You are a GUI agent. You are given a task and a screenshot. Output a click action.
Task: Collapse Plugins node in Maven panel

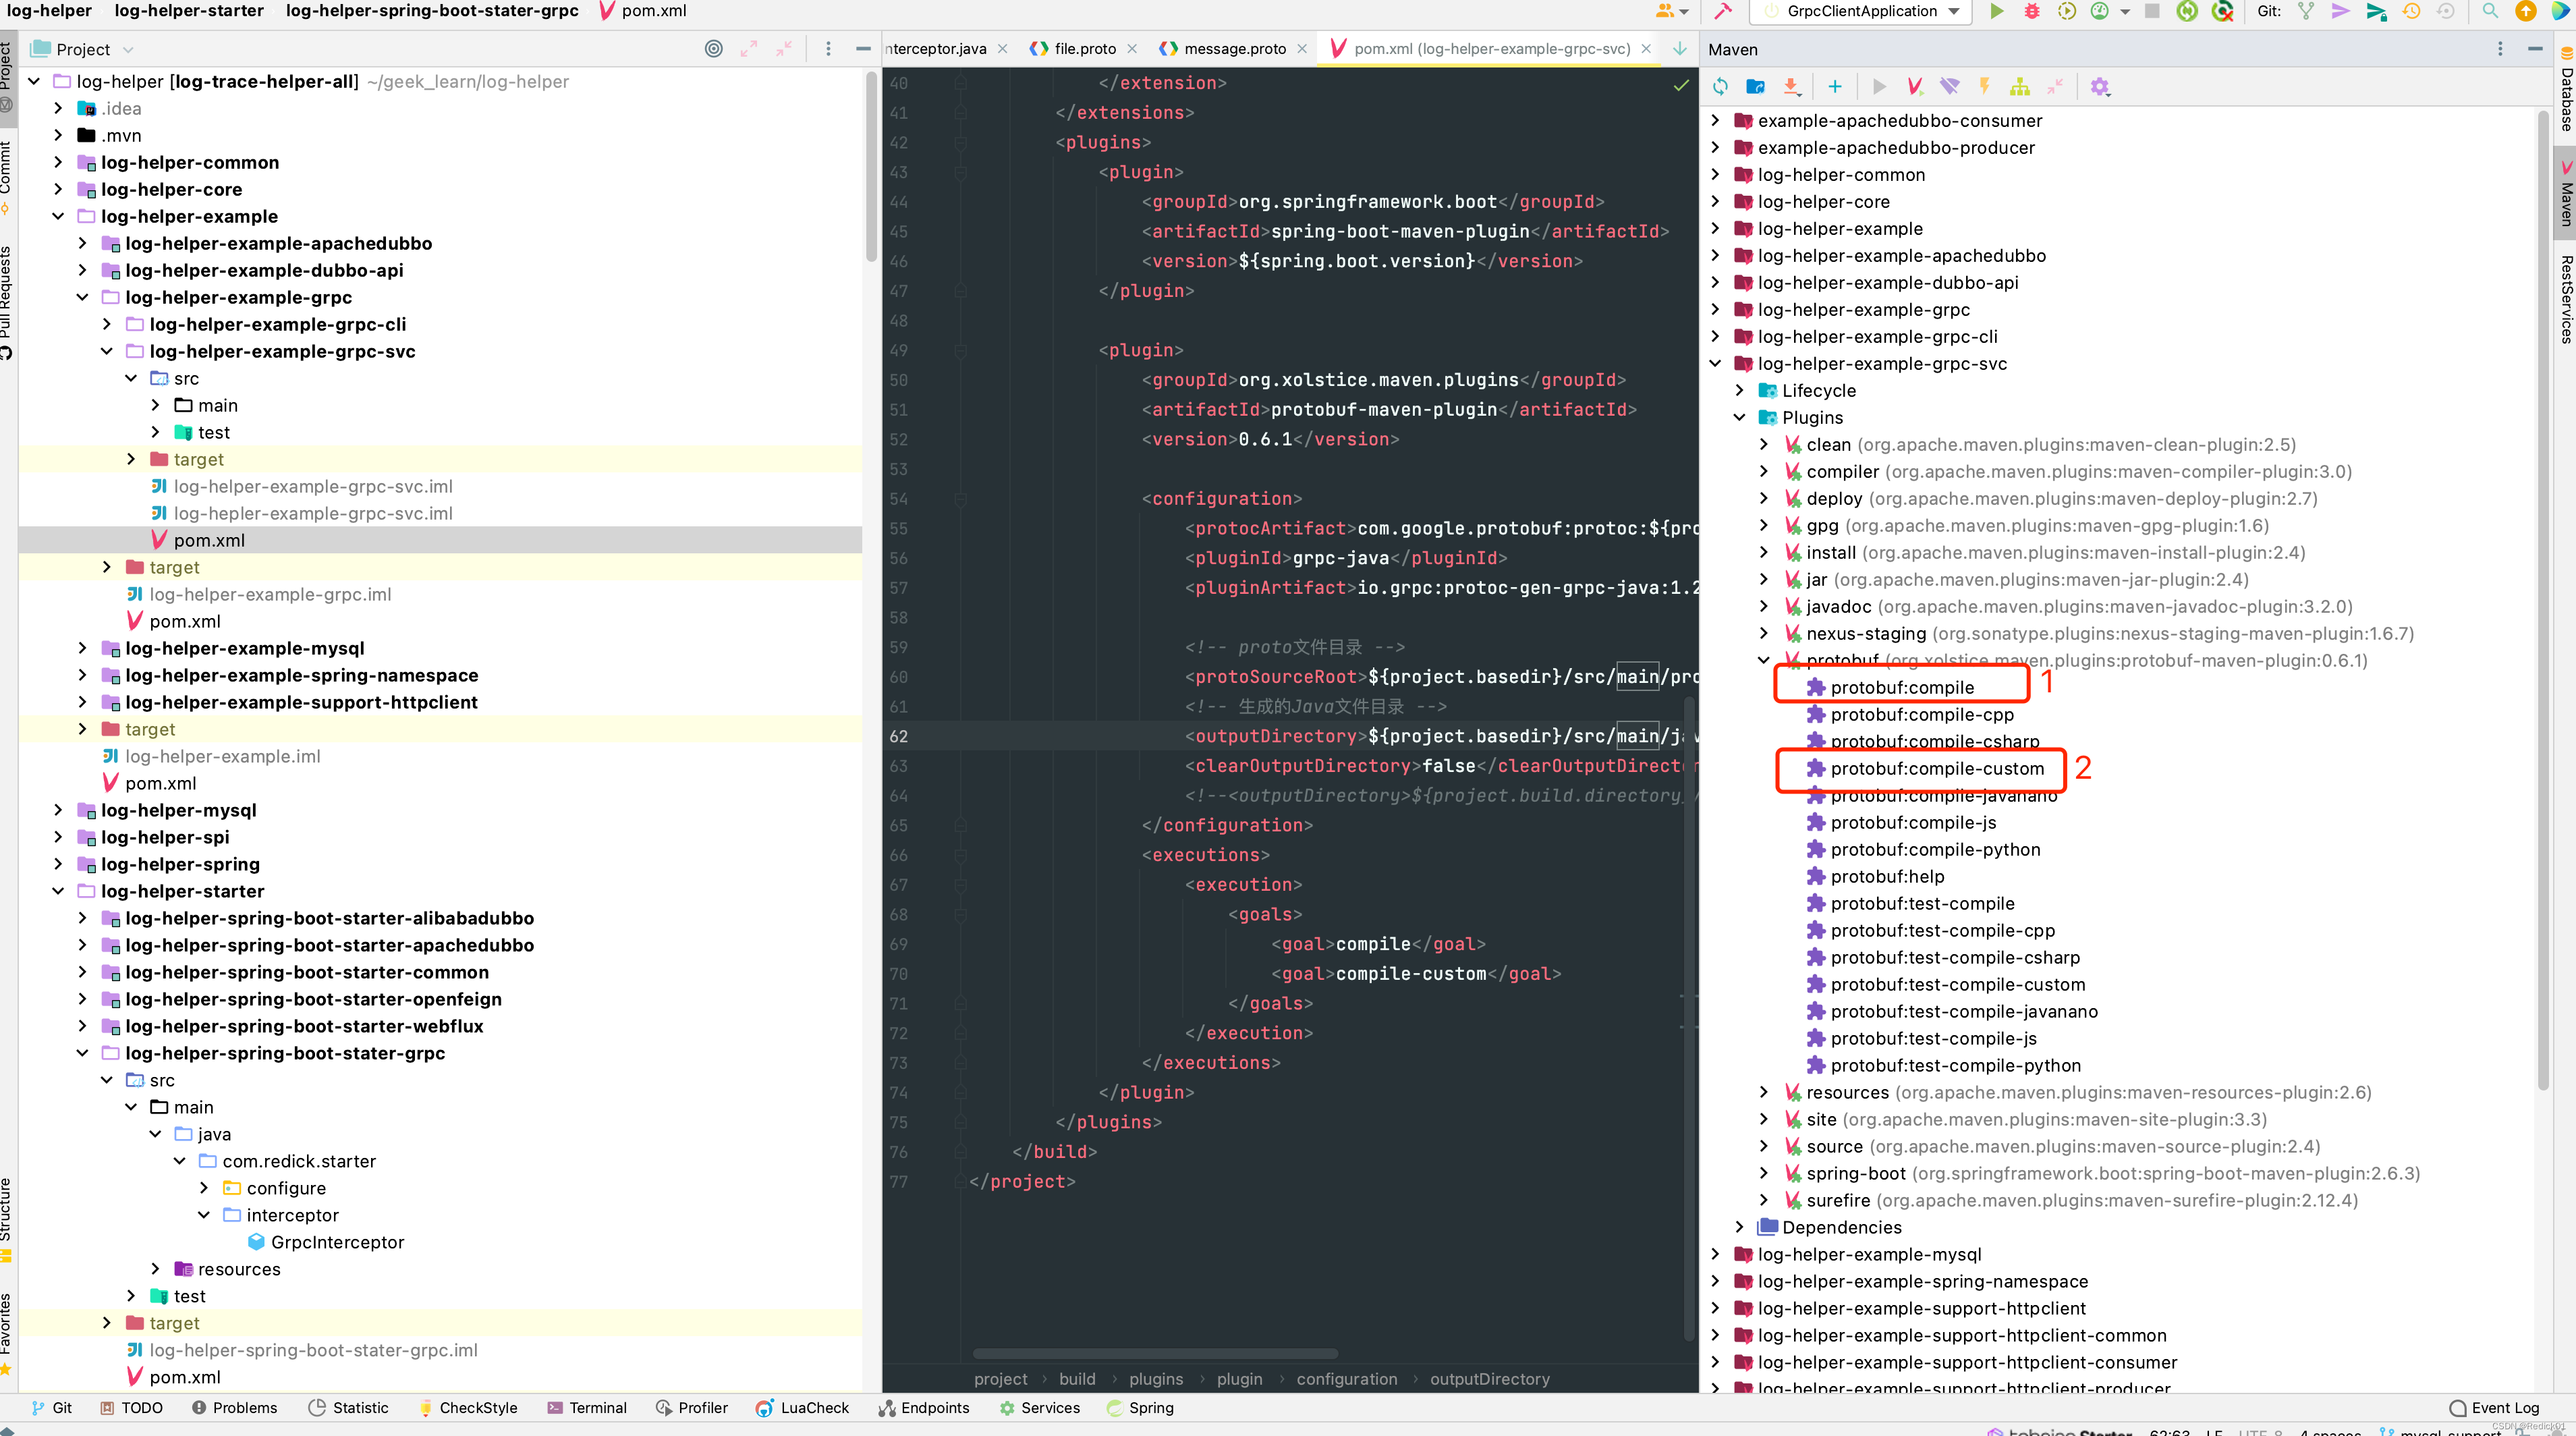[1740, 417]
